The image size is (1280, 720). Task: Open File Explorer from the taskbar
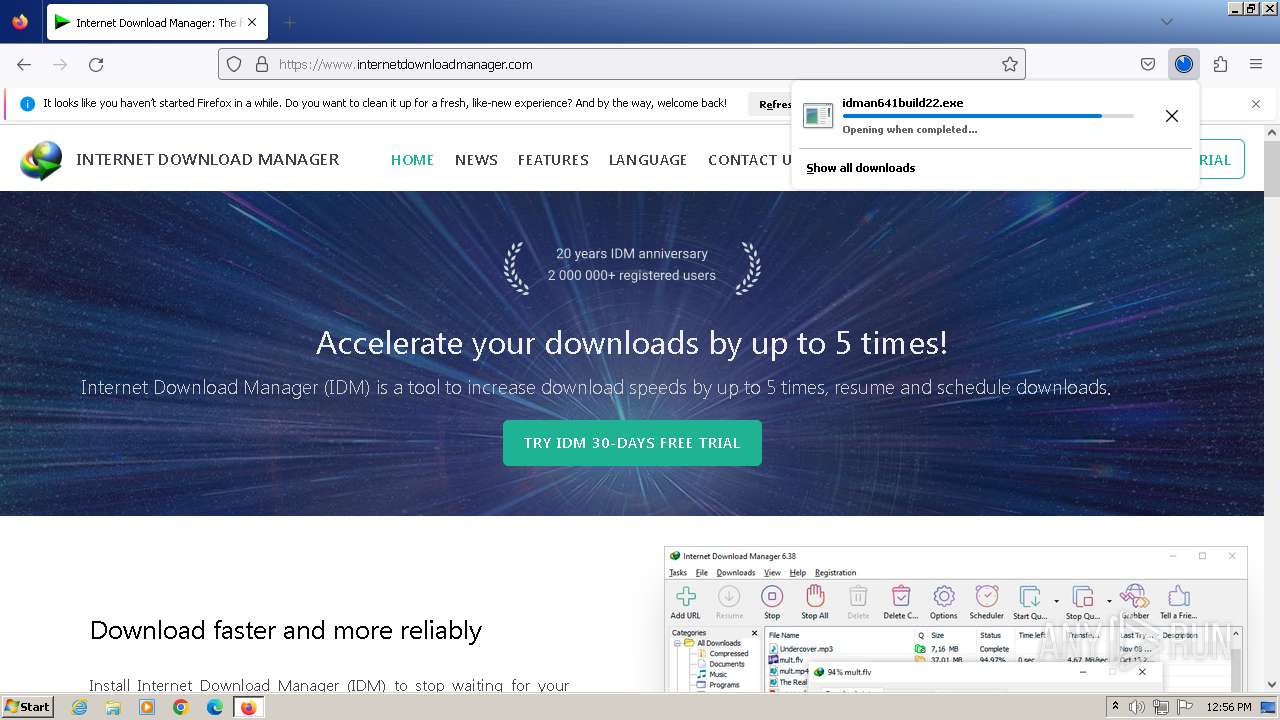pyautogui.click(x=113, y=707)
